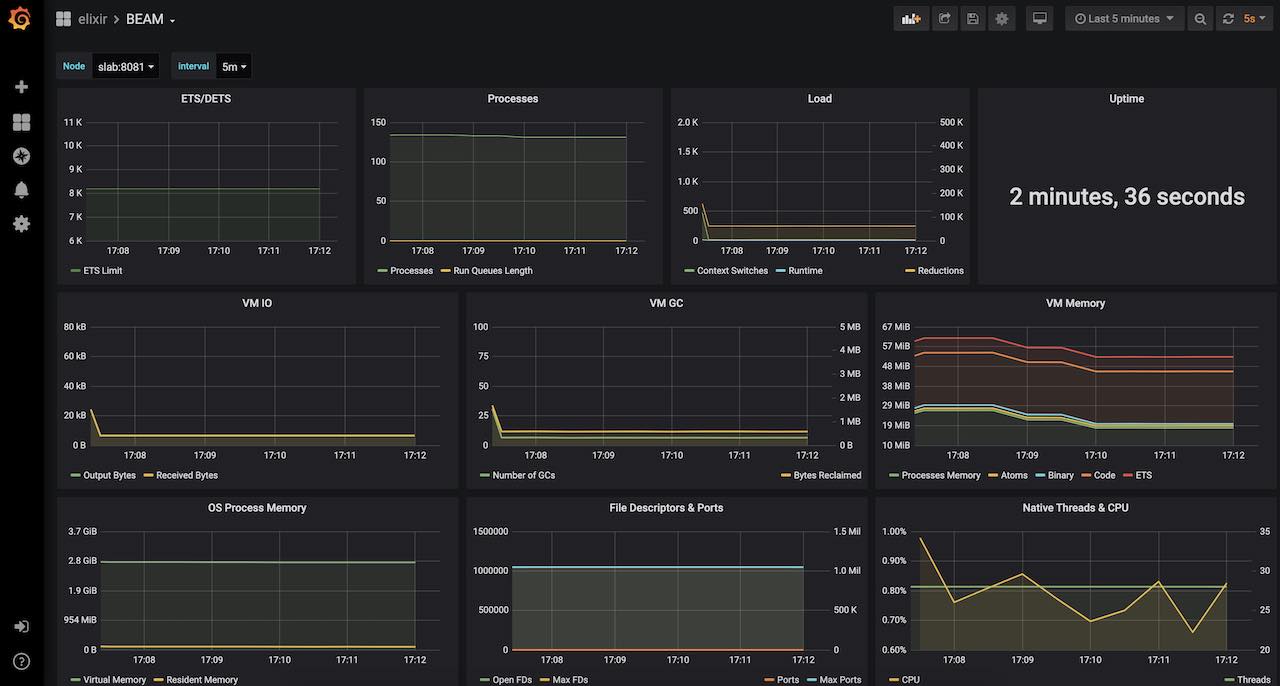The width and height of the screenshot is (1280, 686).
Task: Open the VM Memory panel title menu
Action: [1075, 303]
